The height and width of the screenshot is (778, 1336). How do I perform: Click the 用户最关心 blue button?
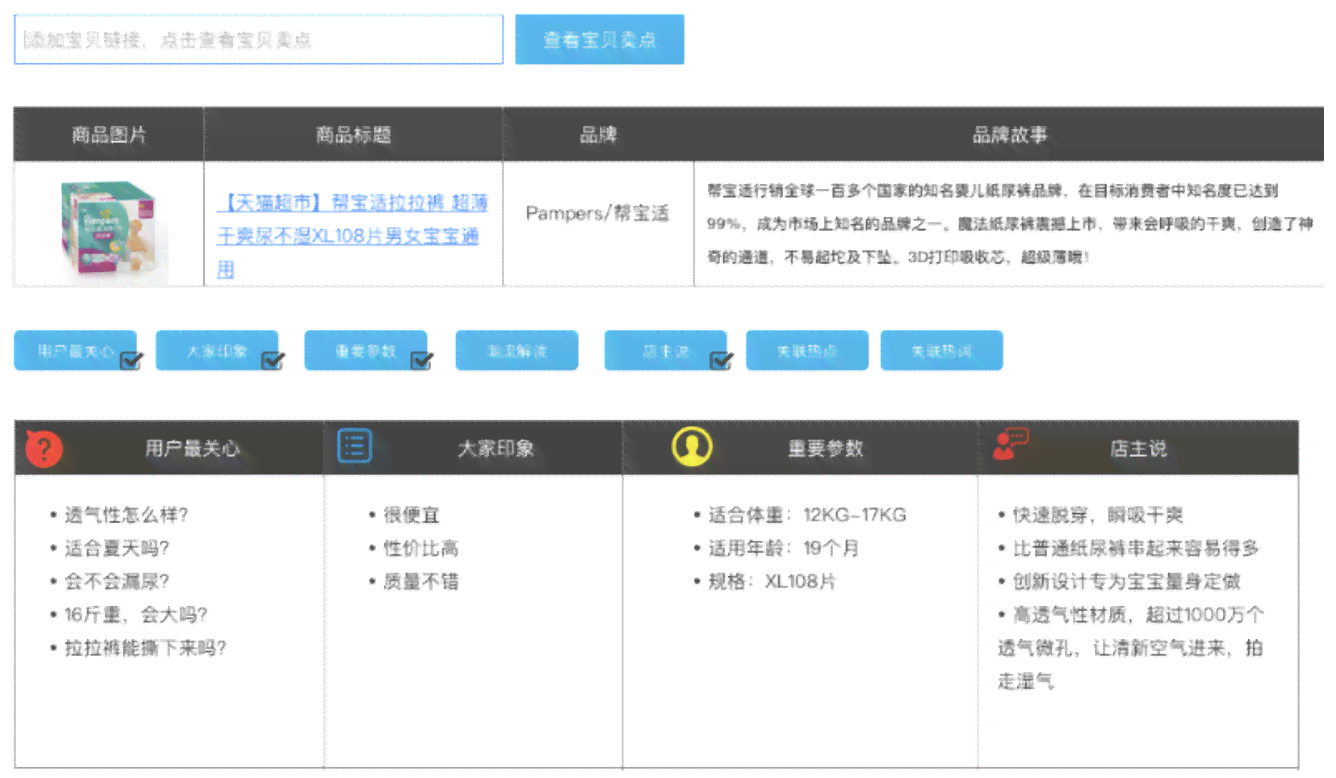tap(75, 351)
